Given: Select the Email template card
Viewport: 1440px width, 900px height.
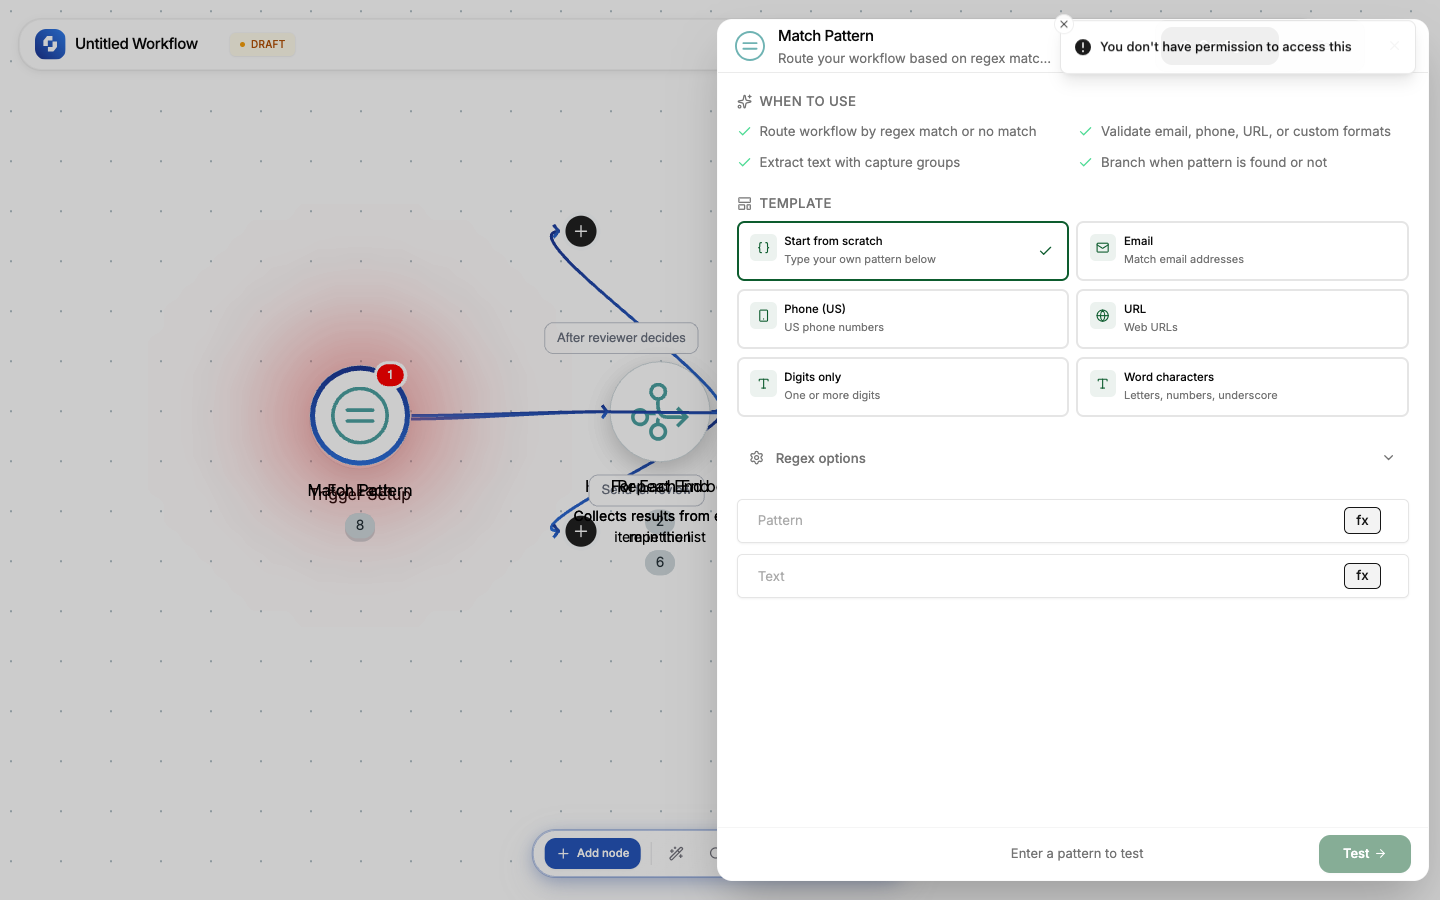Looking at the screenshot, I should point(1242,250).
